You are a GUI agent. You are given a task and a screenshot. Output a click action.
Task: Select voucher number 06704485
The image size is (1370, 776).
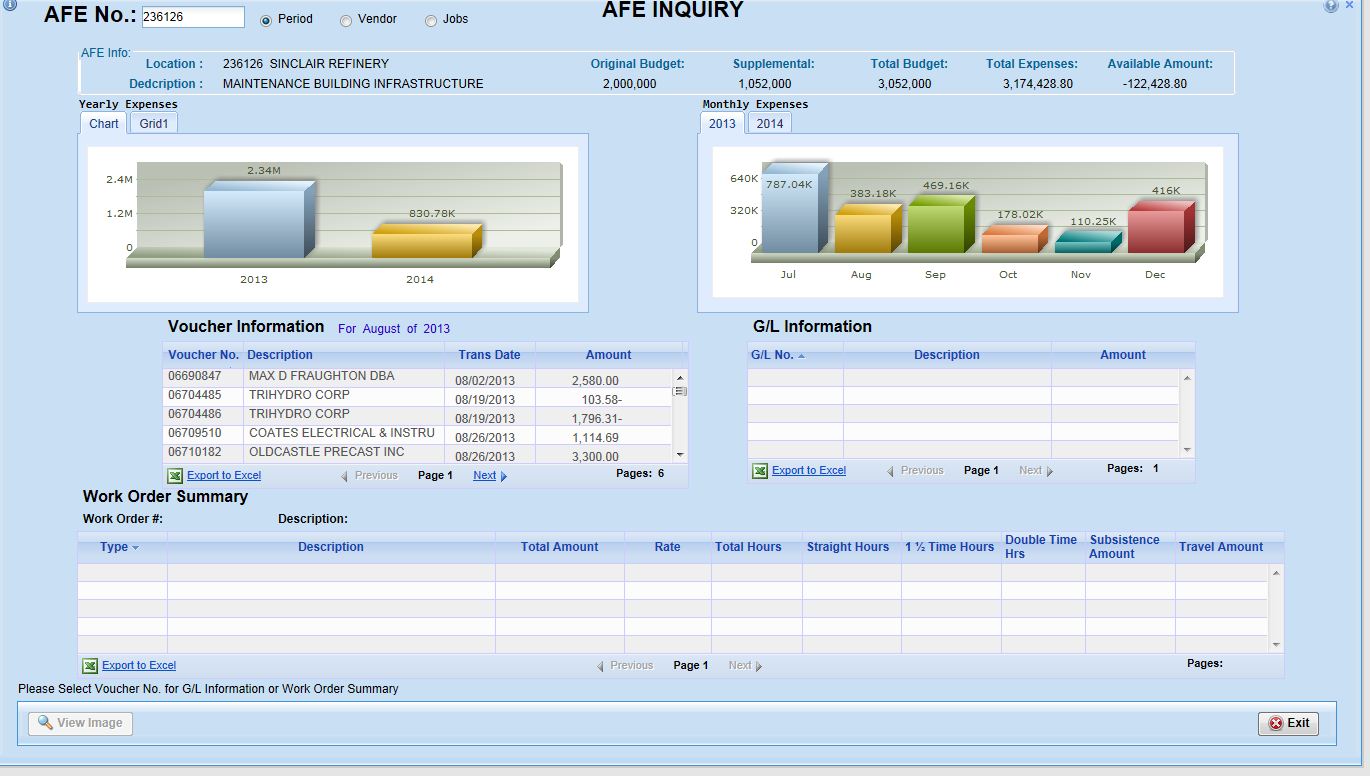pos(195,395)
